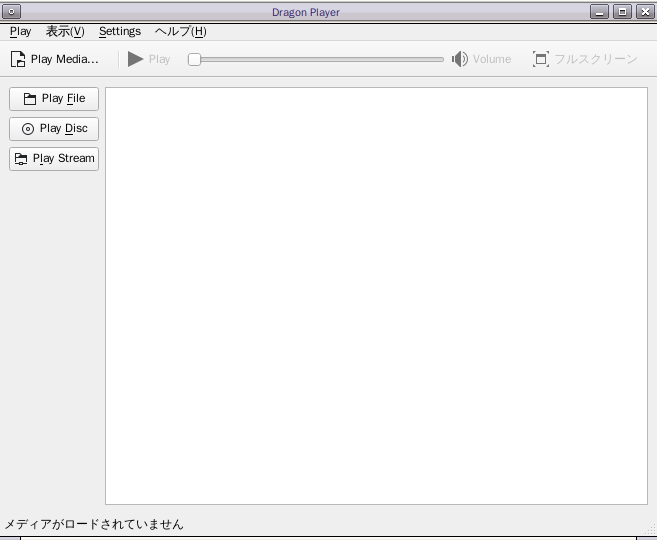The height and width of the screenshot is (540, 657).
Task: Click the Play File button
Action: pos(54,99)
